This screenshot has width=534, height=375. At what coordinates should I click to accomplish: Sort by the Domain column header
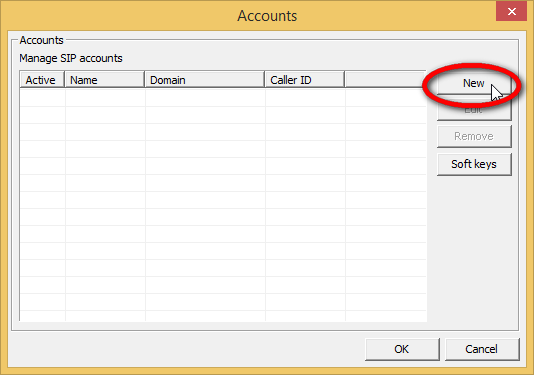[205, 80]
